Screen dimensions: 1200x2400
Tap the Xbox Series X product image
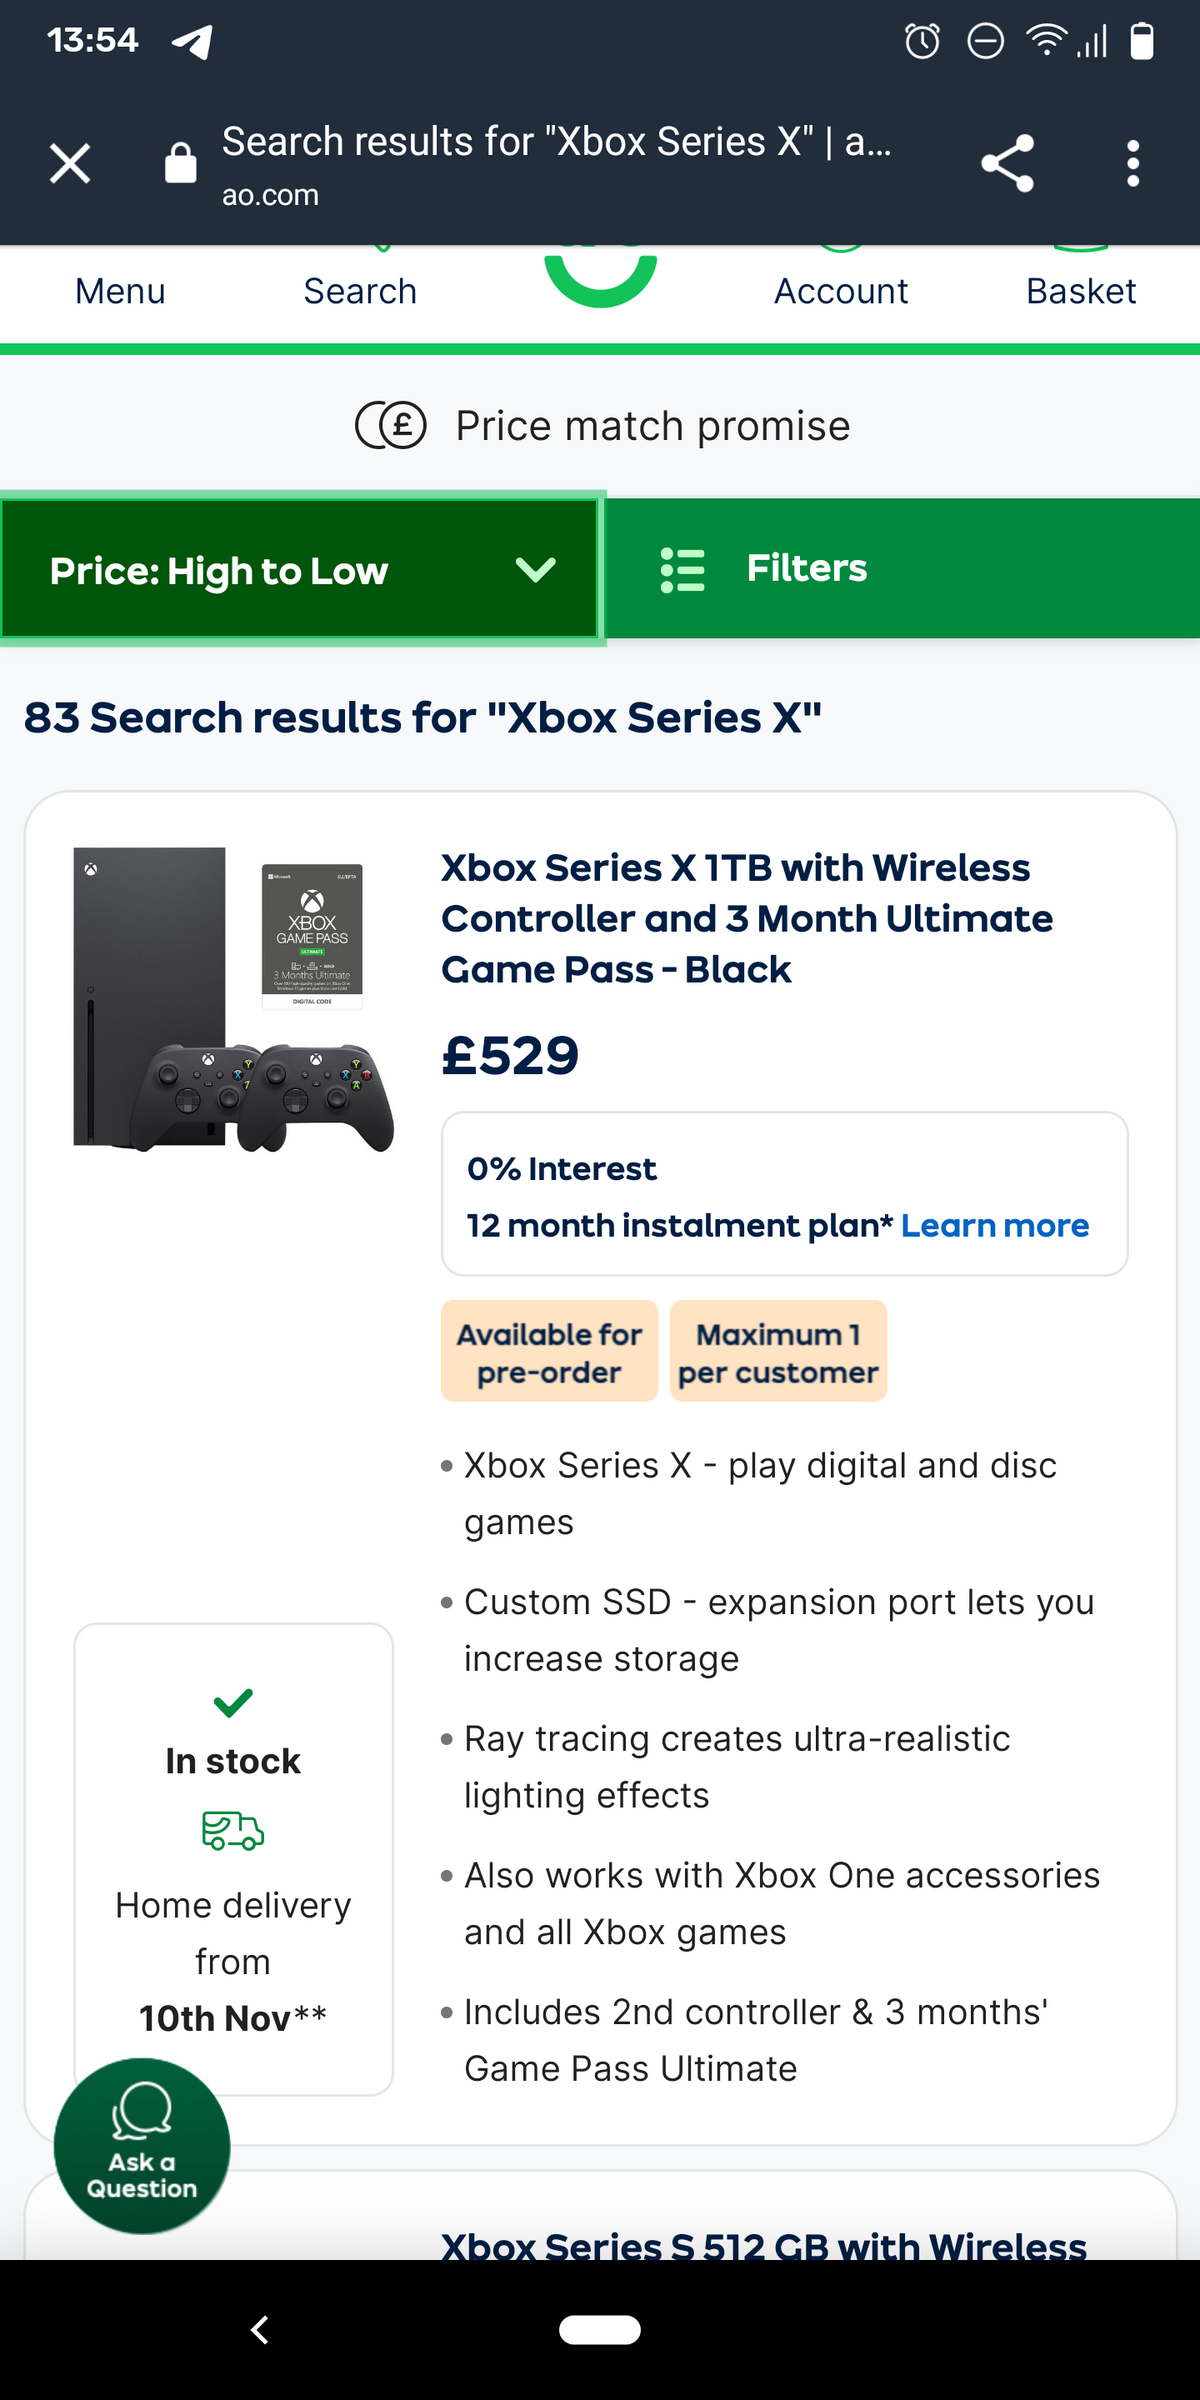233,1000
